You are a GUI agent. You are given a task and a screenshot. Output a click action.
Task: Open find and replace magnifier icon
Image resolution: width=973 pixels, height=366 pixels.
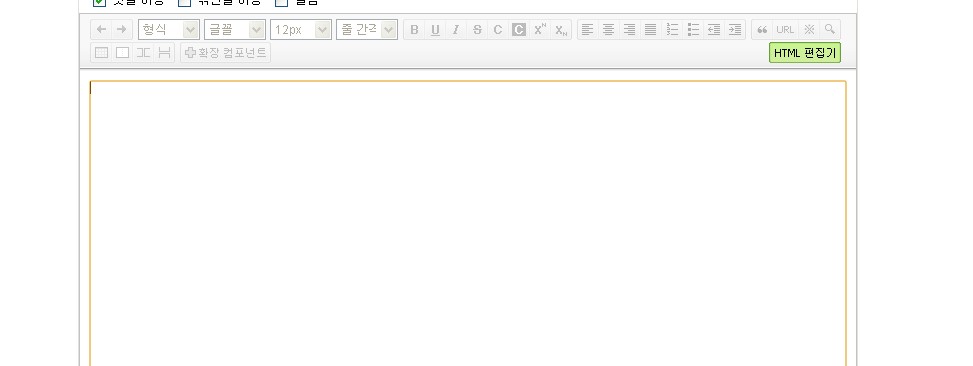pyautogui.click(x=830, y=30)
